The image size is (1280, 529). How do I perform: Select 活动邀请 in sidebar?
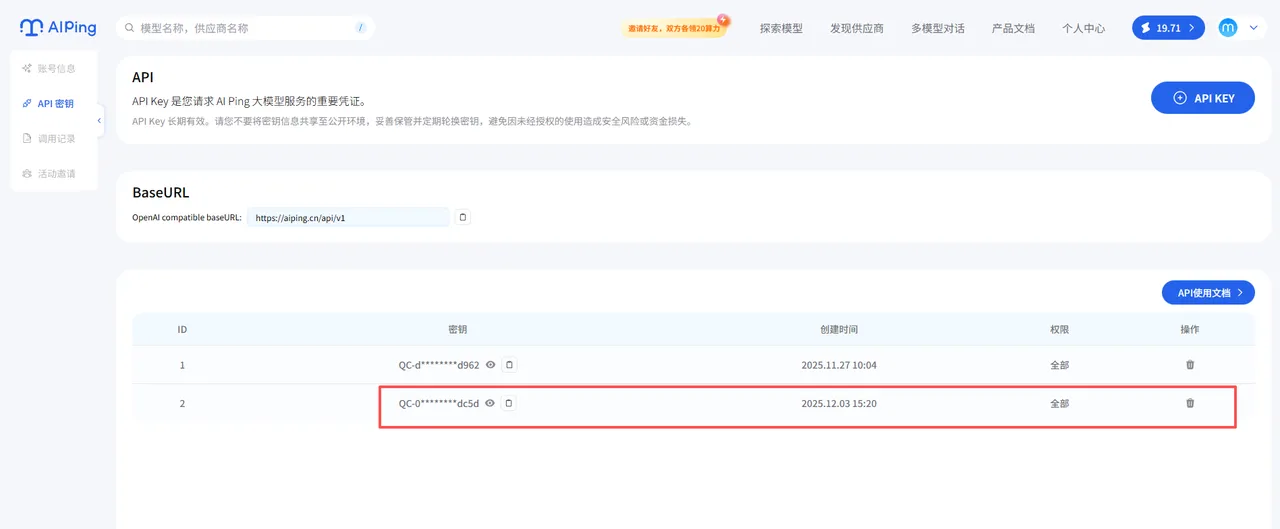point(49,173)
